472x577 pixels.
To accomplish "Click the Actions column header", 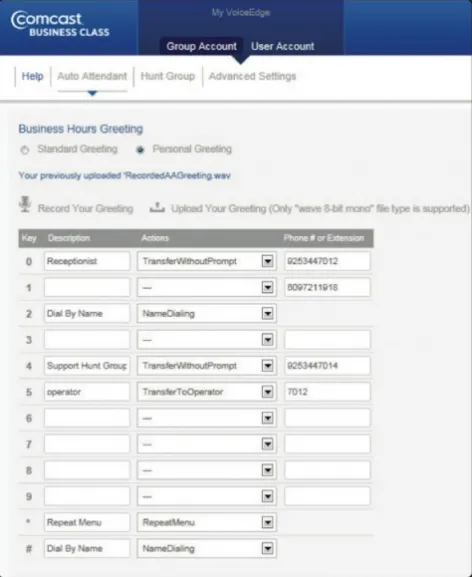I will (x=155, y=238).
